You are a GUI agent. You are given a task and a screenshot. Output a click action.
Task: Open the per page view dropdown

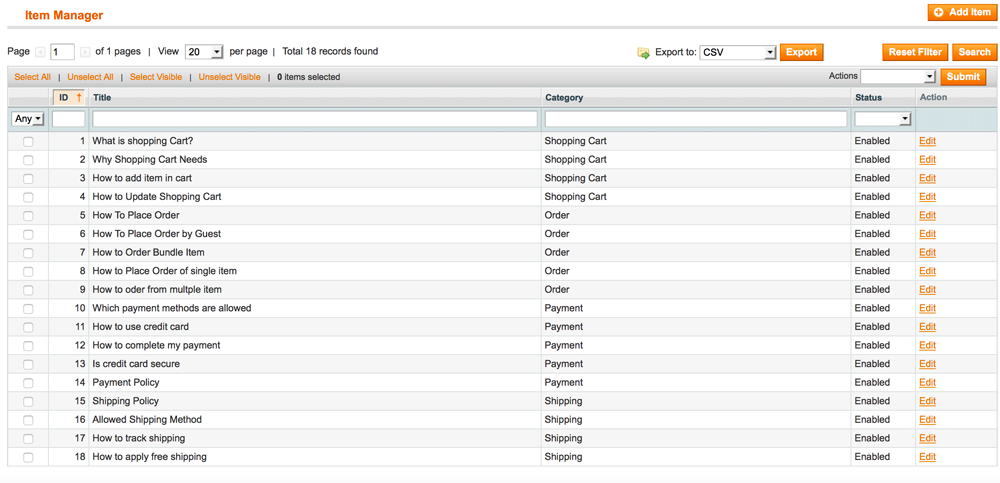coord(203,52)
